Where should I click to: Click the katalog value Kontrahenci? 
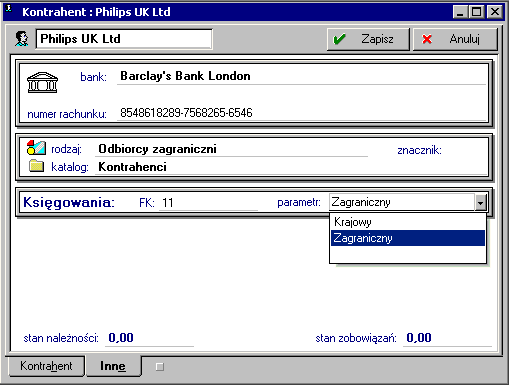coord(133,167)
